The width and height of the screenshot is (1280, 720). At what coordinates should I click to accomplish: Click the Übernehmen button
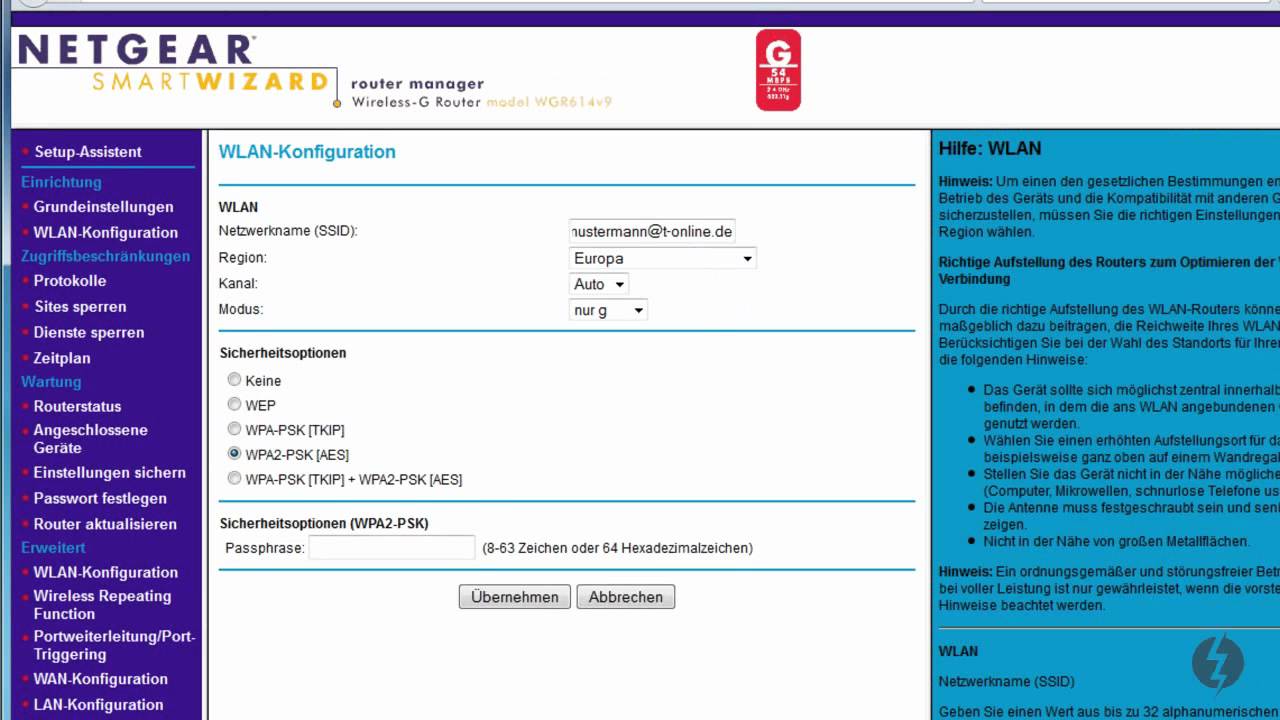515,597
